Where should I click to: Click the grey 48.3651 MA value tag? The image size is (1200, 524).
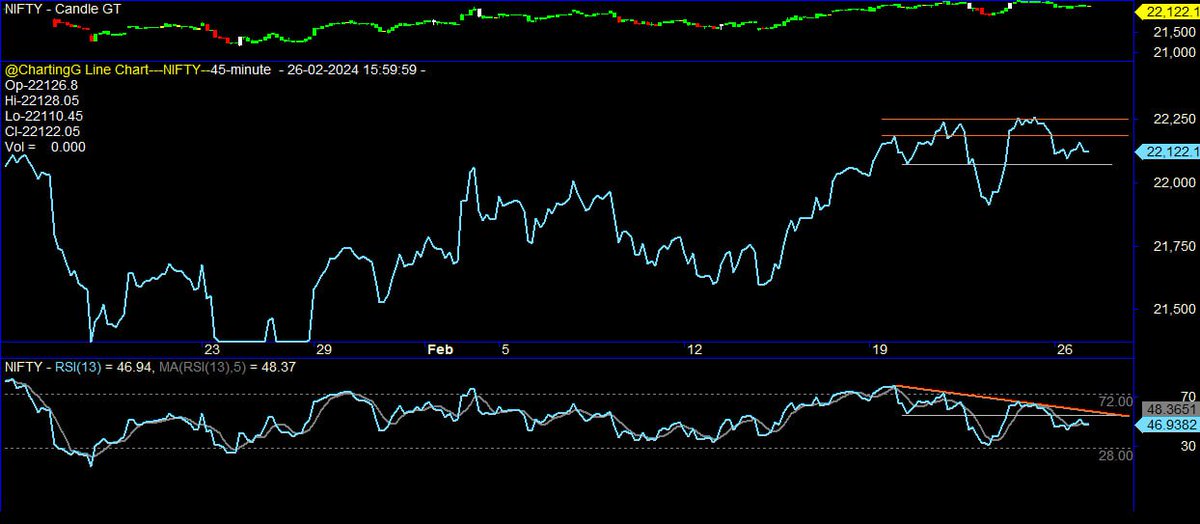coord(1169,410)
